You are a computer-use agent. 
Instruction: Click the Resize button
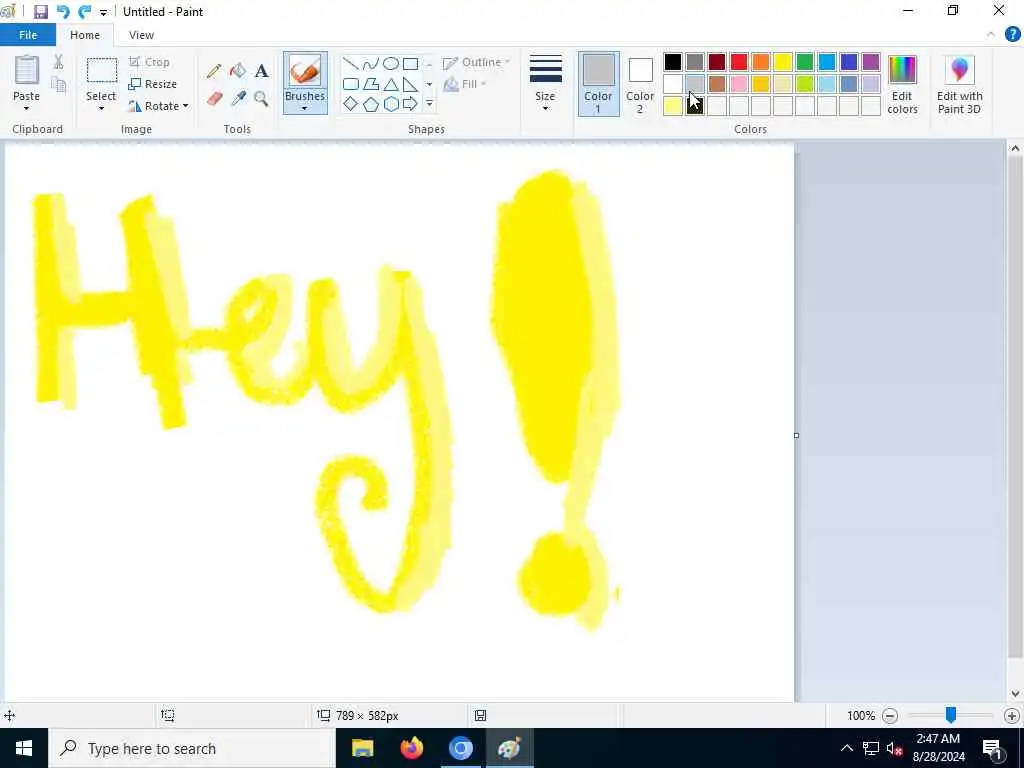click(x=153, y=84)
